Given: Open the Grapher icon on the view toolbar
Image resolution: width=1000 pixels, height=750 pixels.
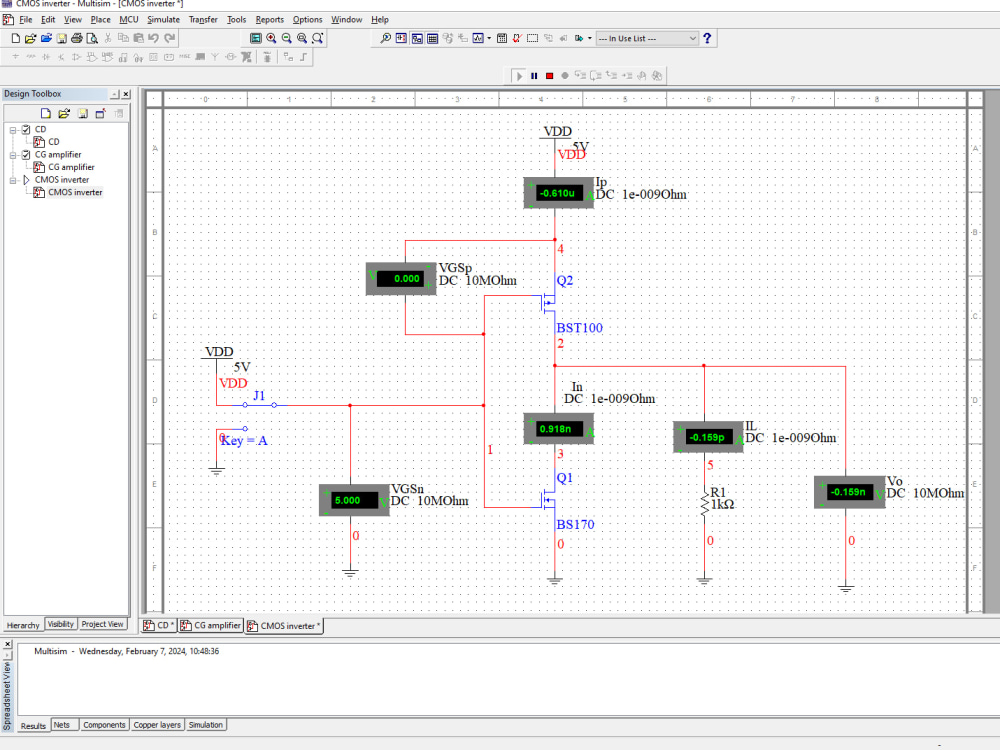Looking at the screenshot, I should pos(479,38).
